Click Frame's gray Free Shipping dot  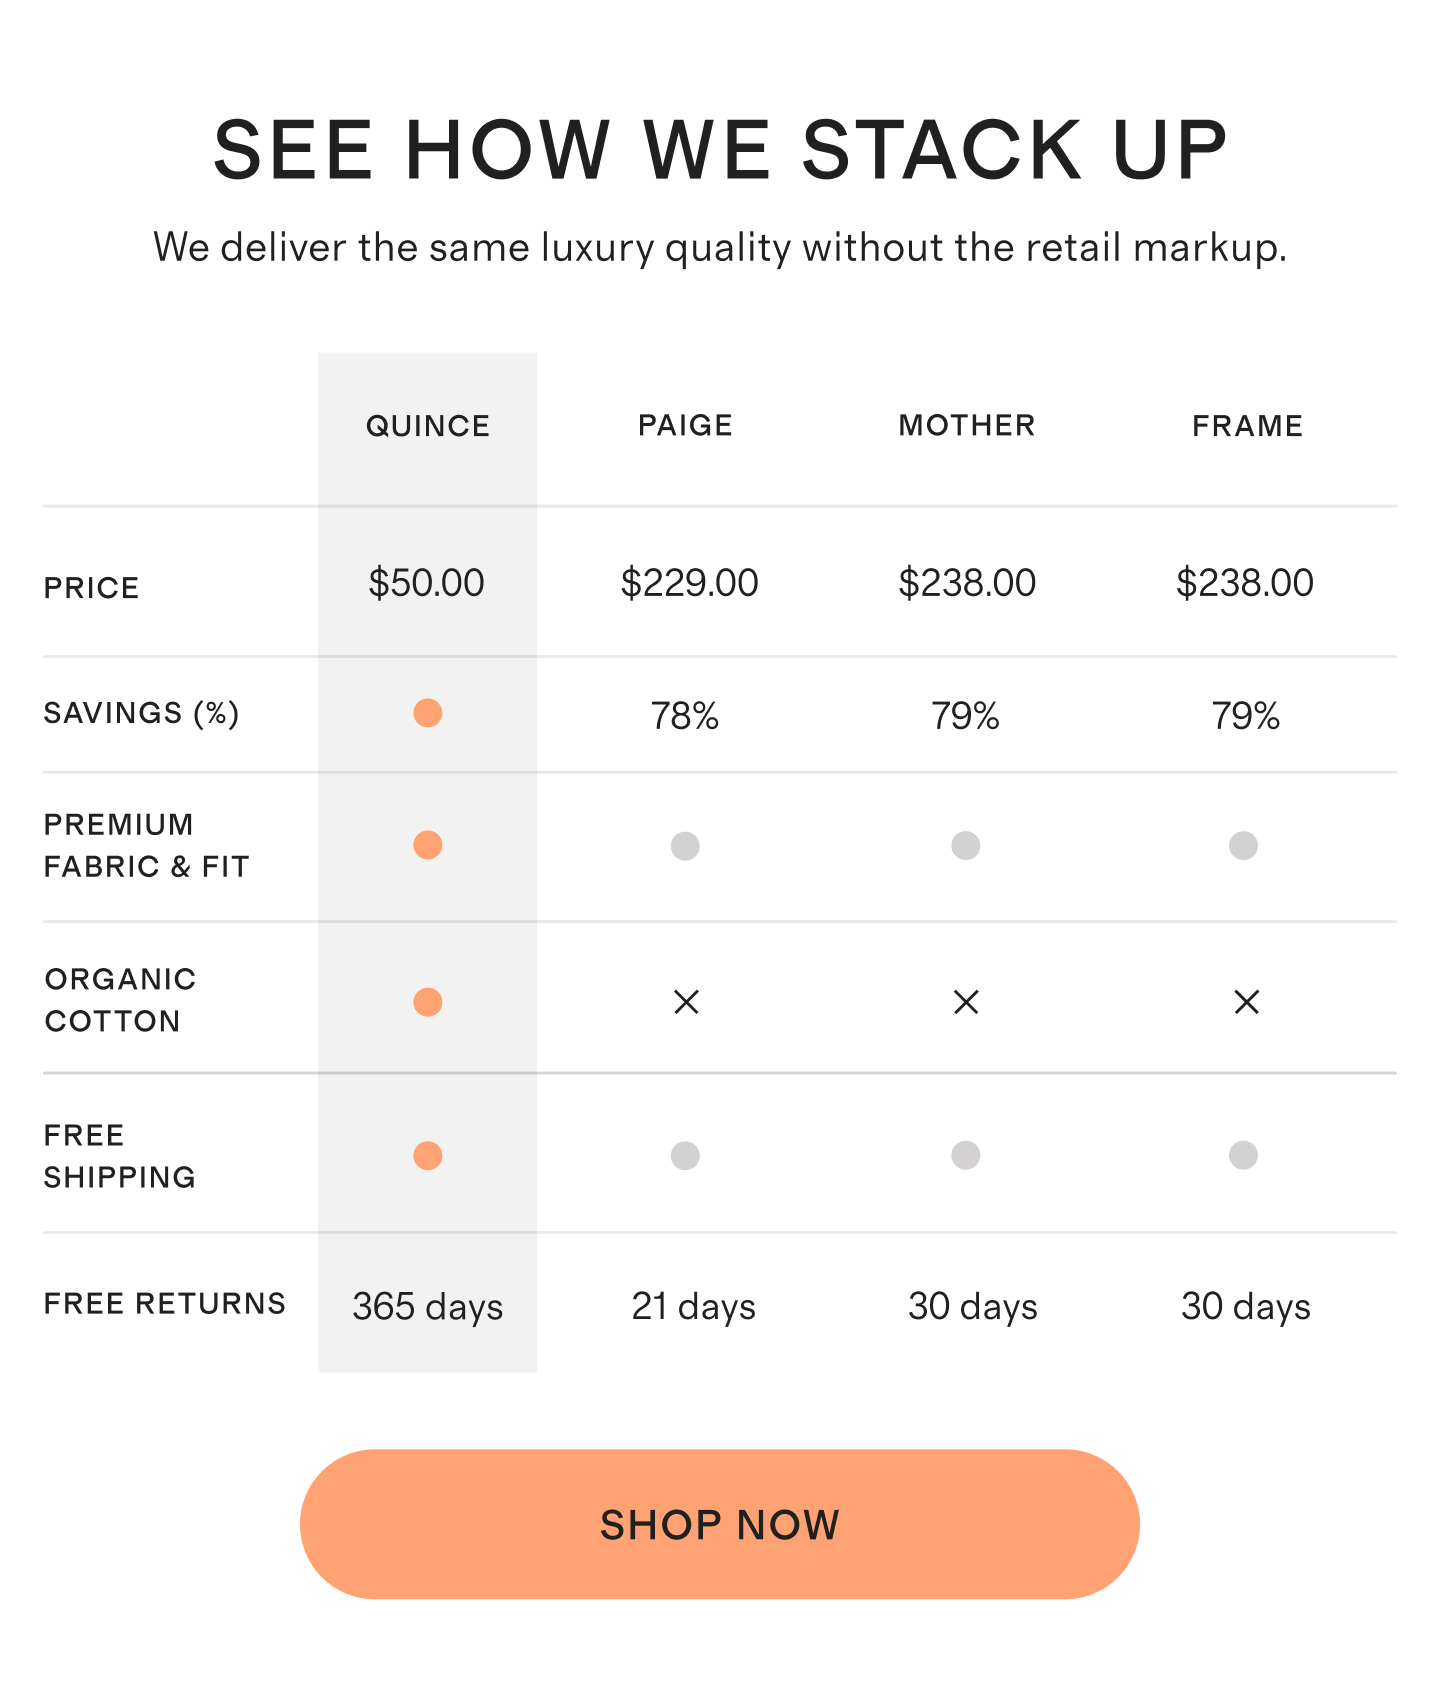[x=1243, y=1156]
